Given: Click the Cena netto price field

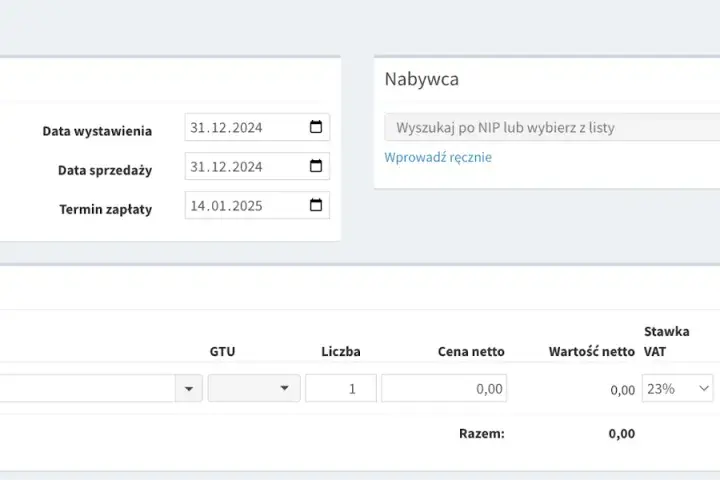Looking at the screenshot, I should 444,389.
